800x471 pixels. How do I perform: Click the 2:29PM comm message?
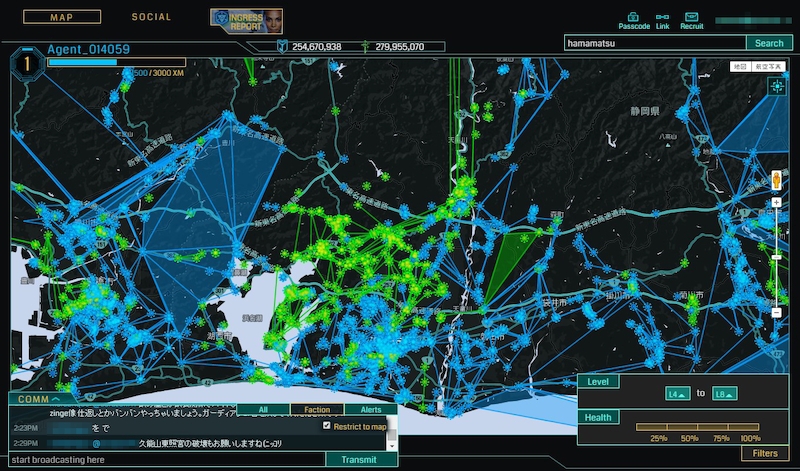(x=197, y=443)
